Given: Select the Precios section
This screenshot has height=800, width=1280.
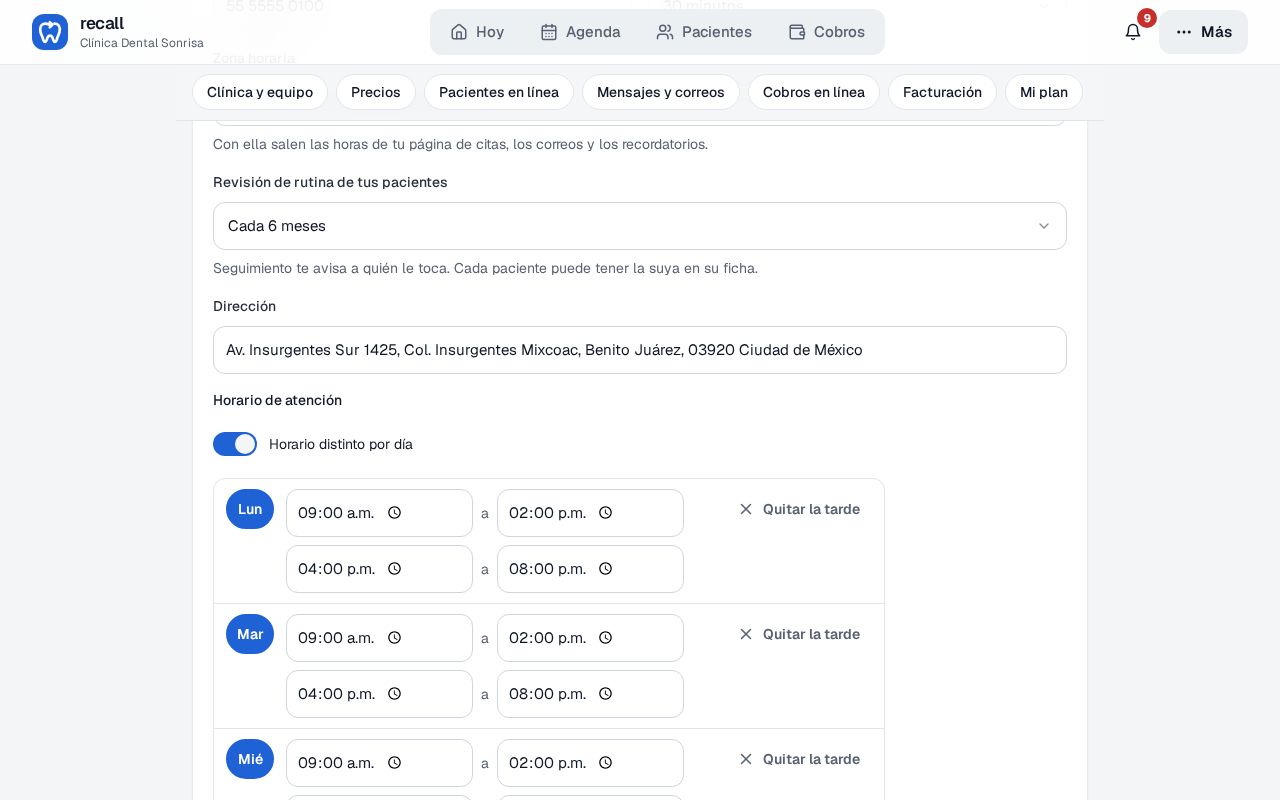Looking at the screenshot, I should 376,92.
